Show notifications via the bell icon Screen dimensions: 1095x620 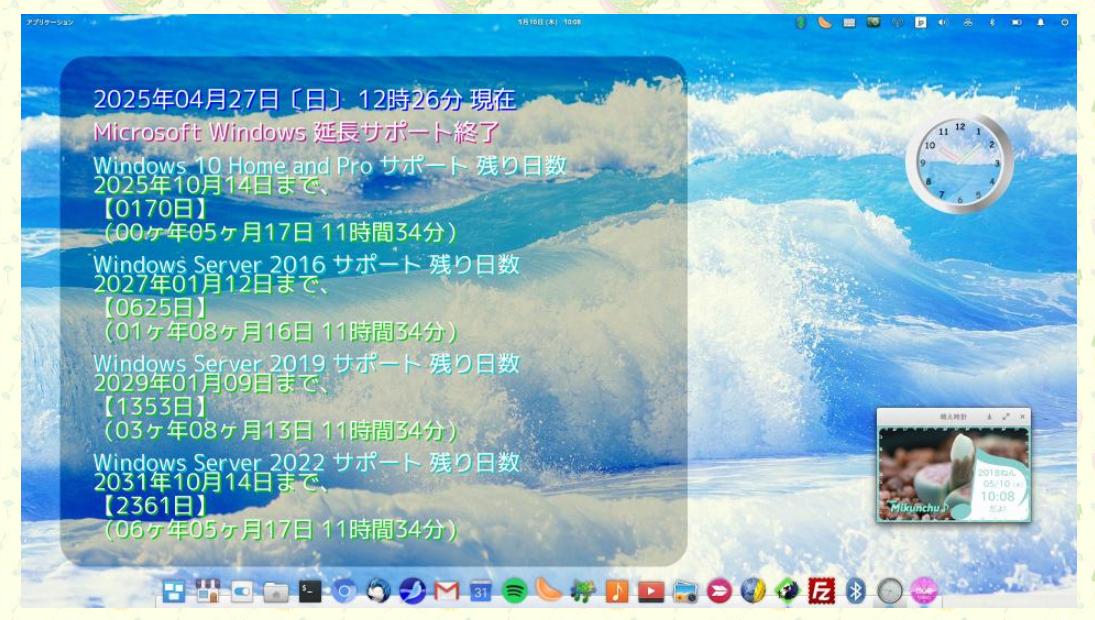click(x=1041, y=22)
